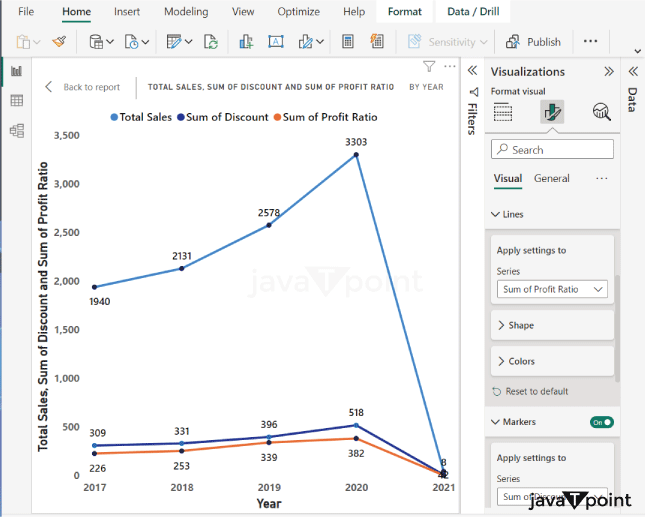Viewport: 645px width, 517px height.
Task: Switch to the General format tab
Action: click(552, 179)
